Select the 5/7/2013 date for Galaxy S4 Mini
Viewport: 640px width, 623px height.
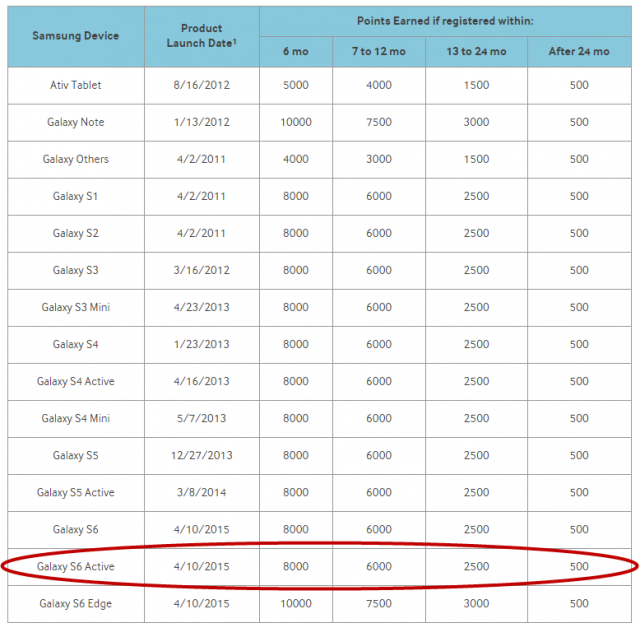[201, 418]
